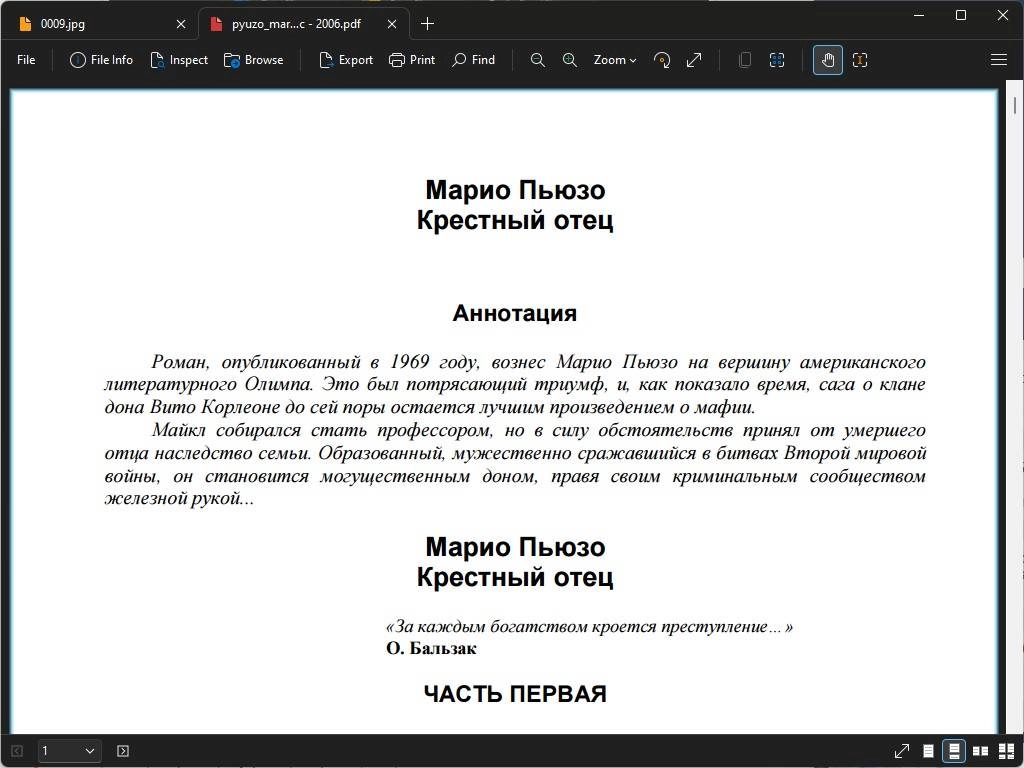Go to previous page arrow

pyautogui.click(x=17, y=751)
